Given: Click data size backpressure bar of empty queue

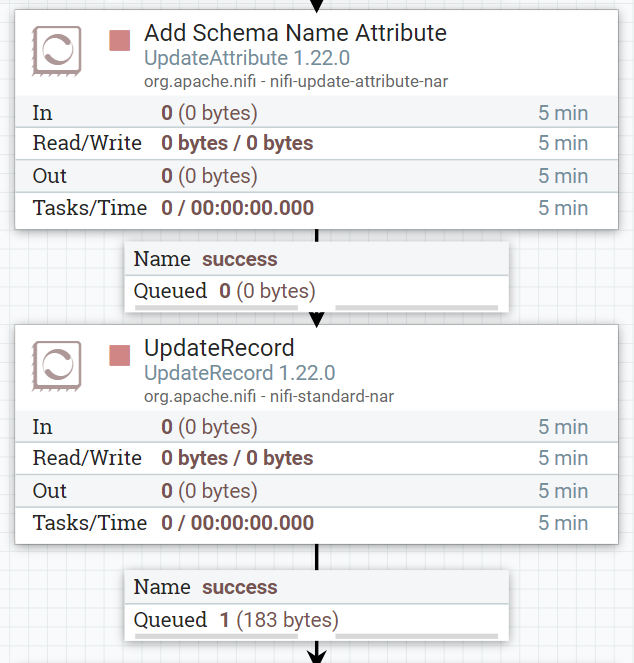Looking at the screenshot, I should 417,308.
